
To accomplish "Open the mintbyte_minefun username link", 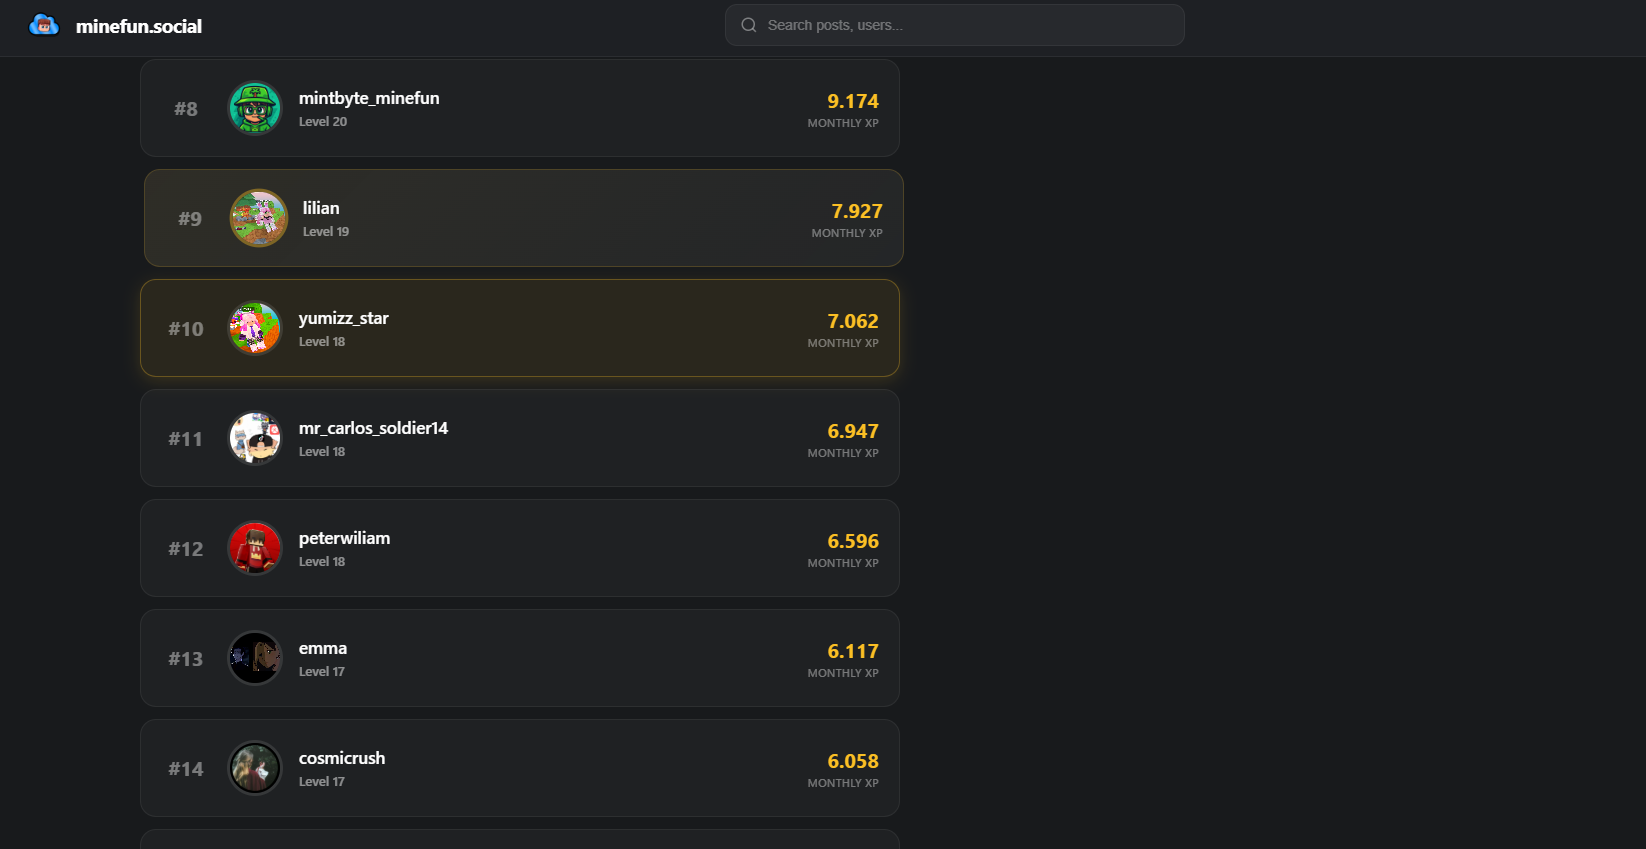I will pos(369,98).
